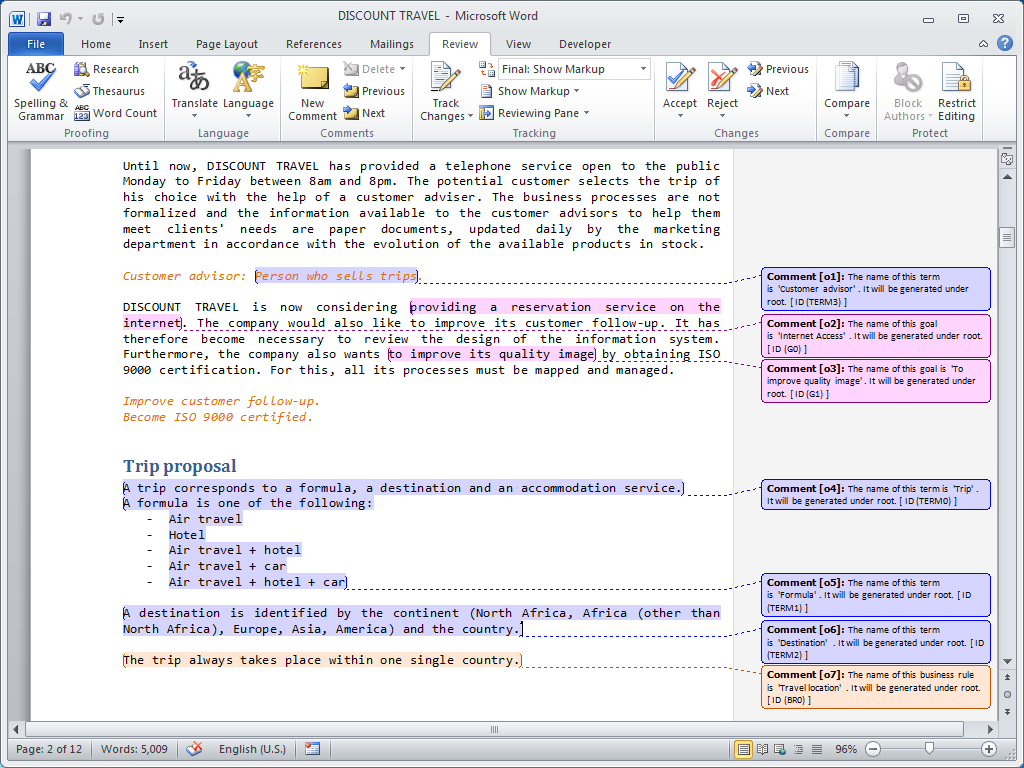Viewport: 1024px width, 768px height.
Task: Show the Word Count dialog
Action: pyautogui.click(x=115, y=113)
